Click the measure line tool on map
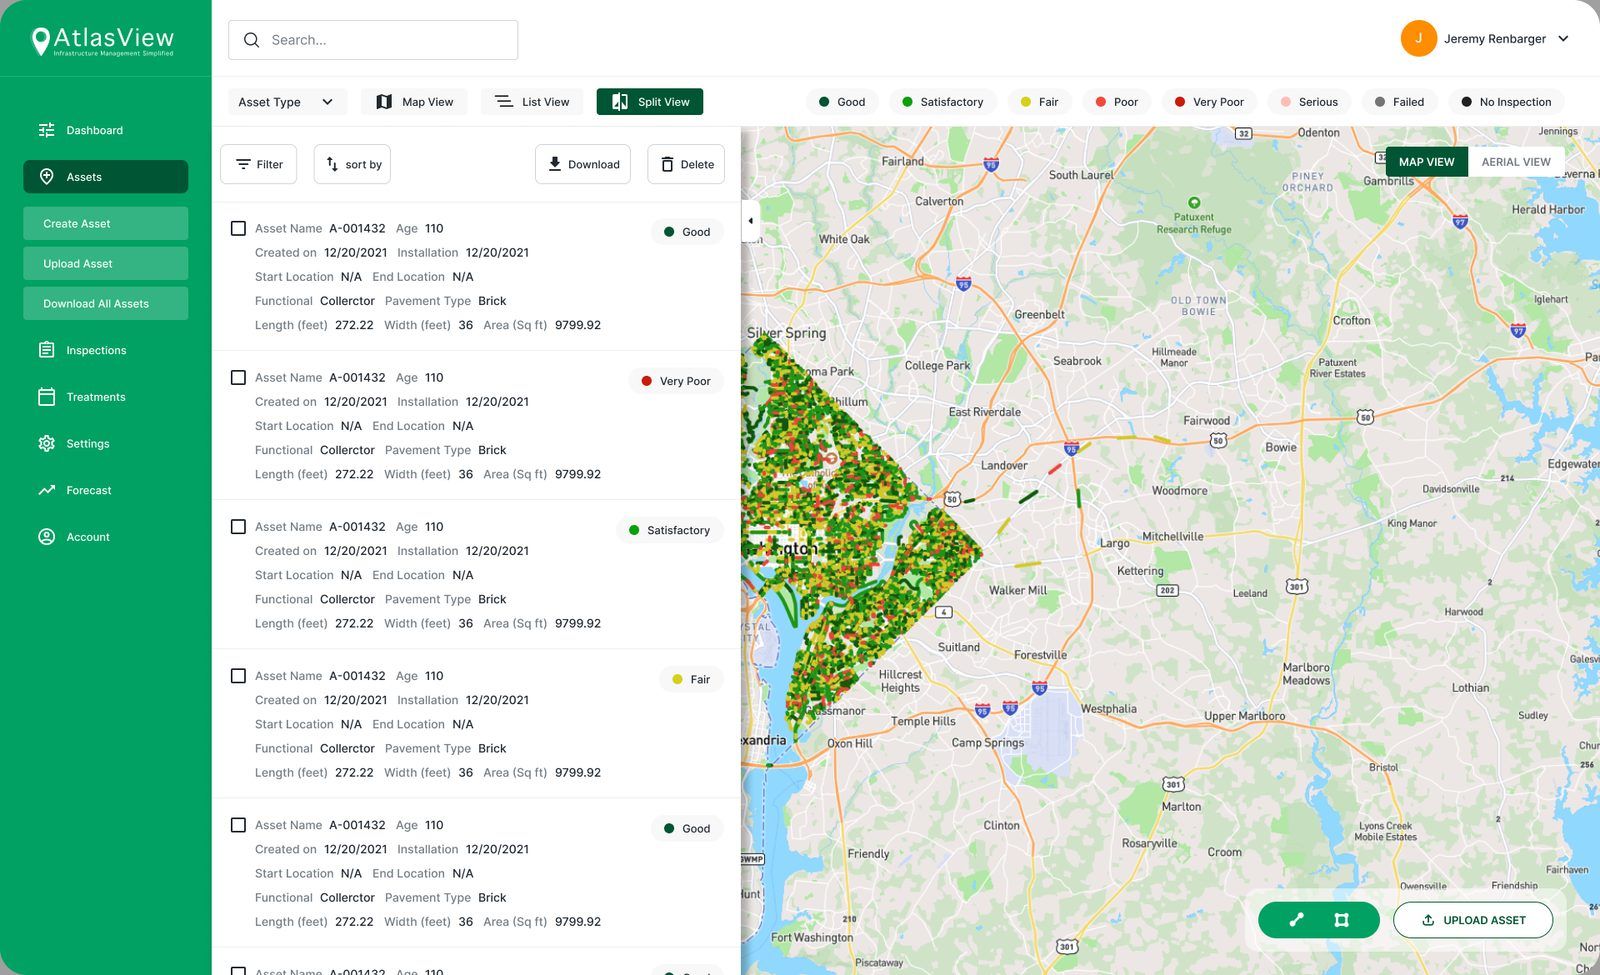The image size is (1600, 975). coord(1296,920)
